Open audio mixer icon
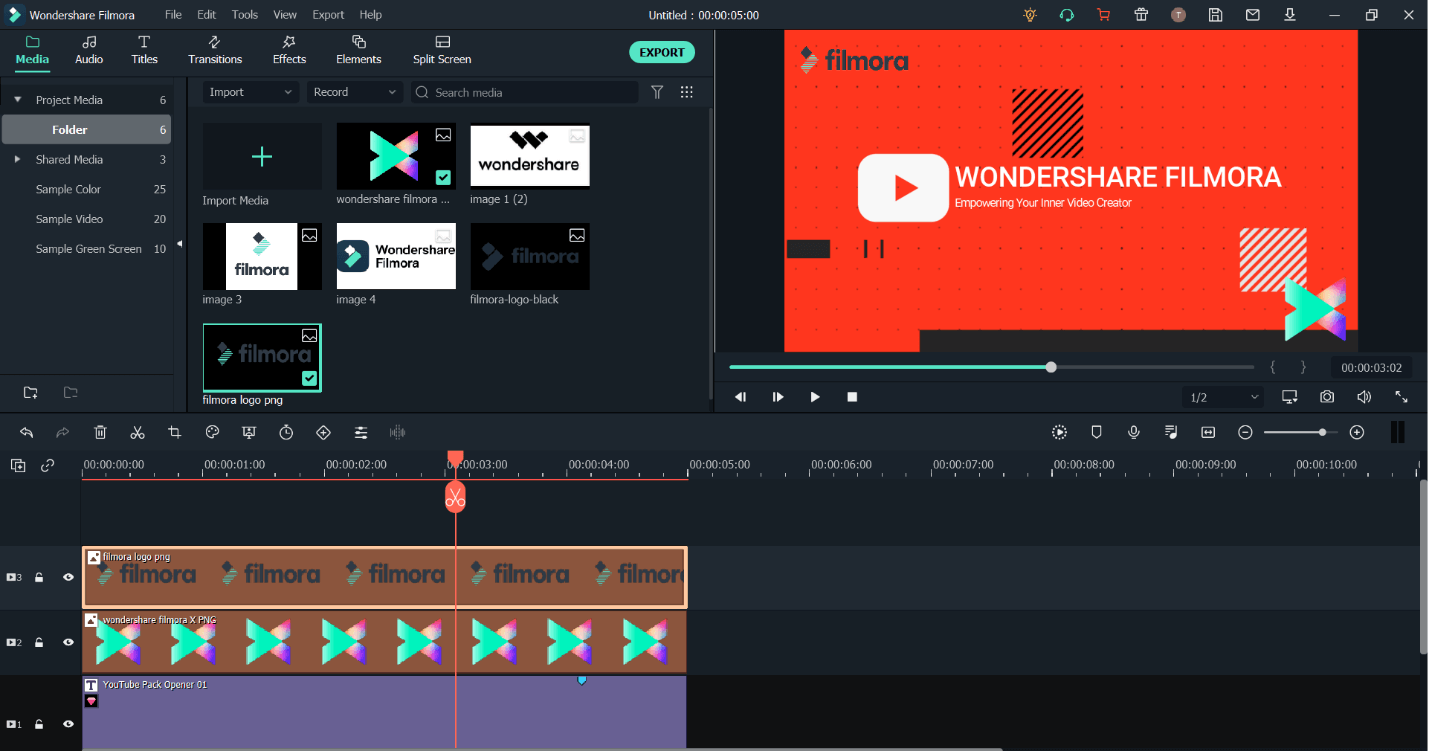 [1171, 432]
